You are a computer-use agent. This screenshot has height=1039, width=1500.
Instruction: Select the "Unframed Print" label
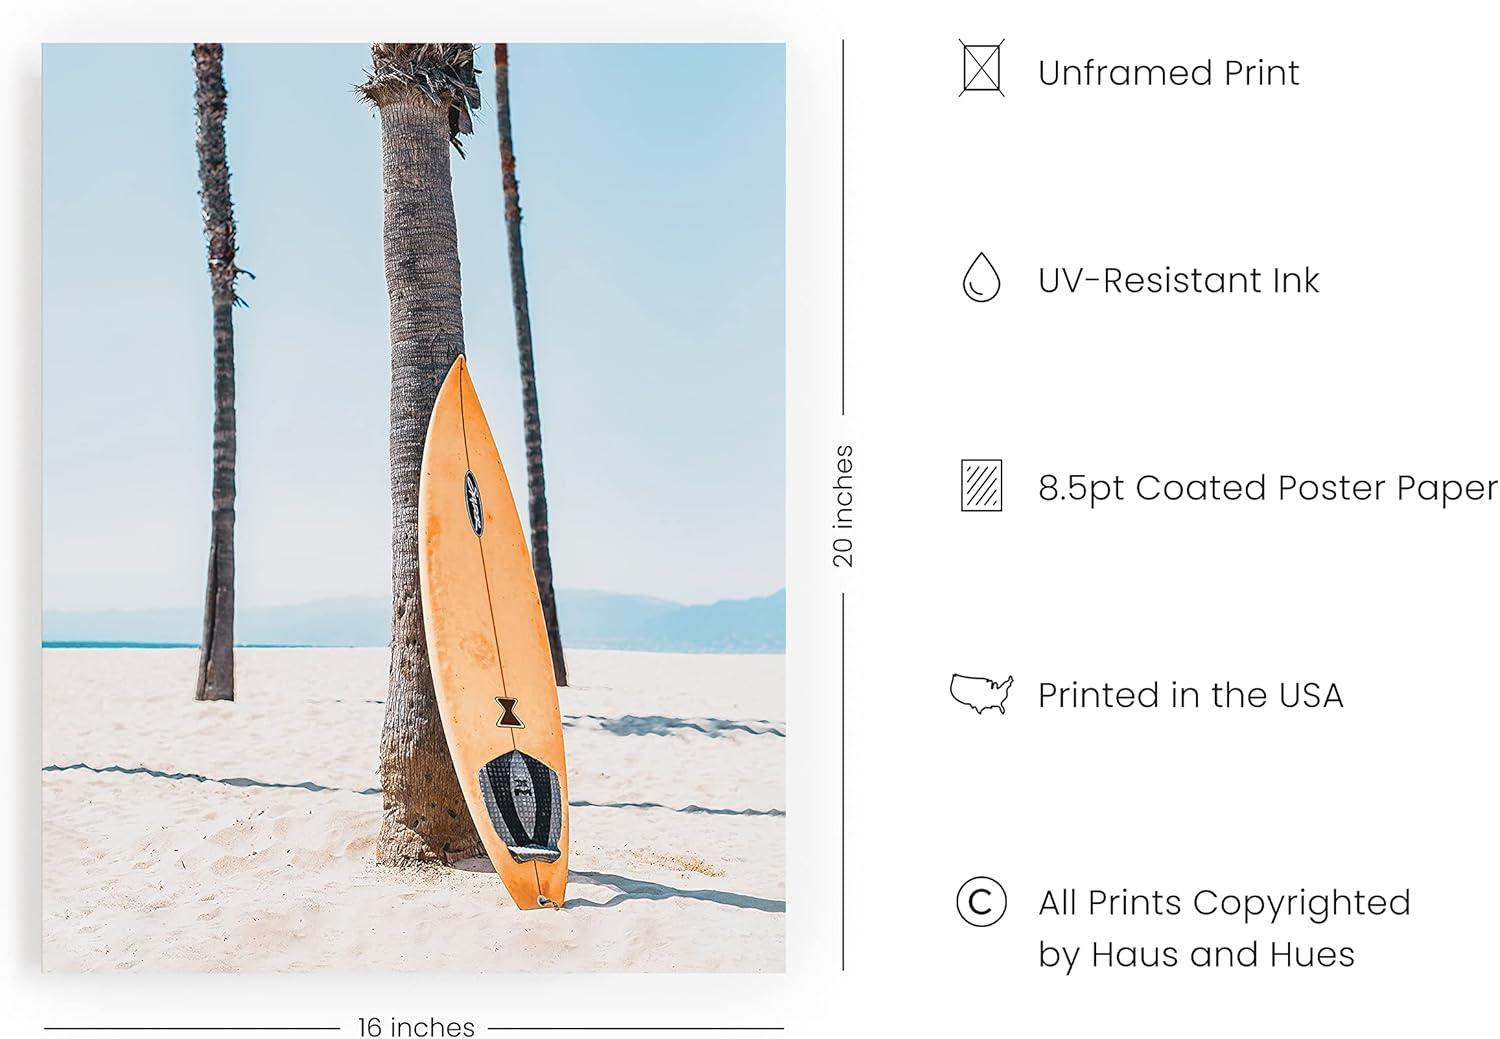[1168, 73]
